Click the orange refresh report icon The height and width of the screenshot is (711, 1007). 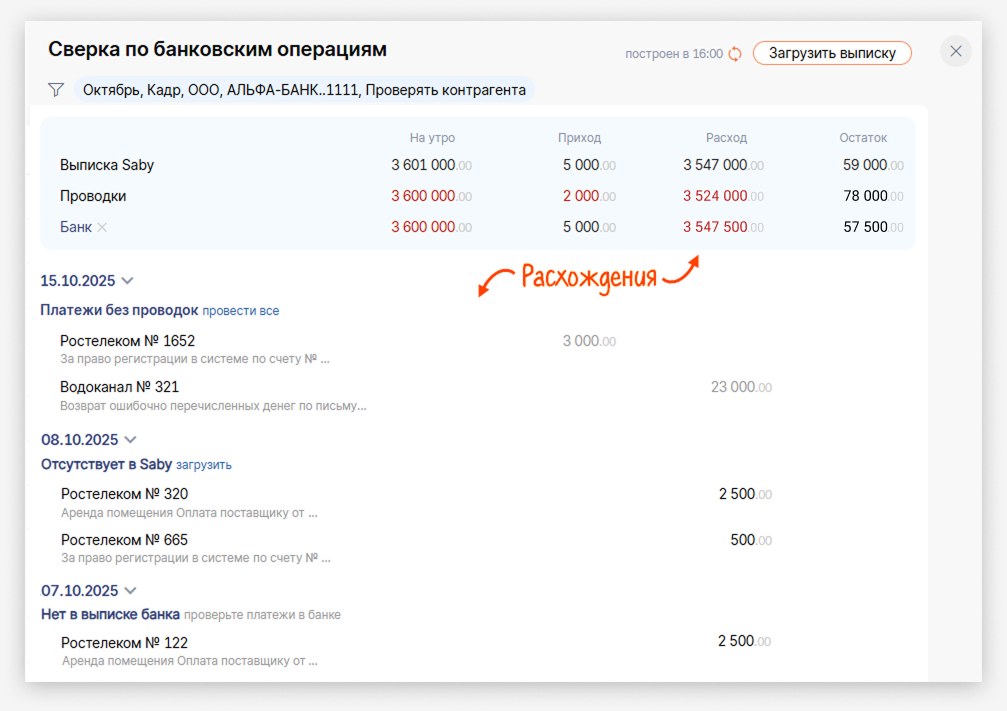click(735, 54)
